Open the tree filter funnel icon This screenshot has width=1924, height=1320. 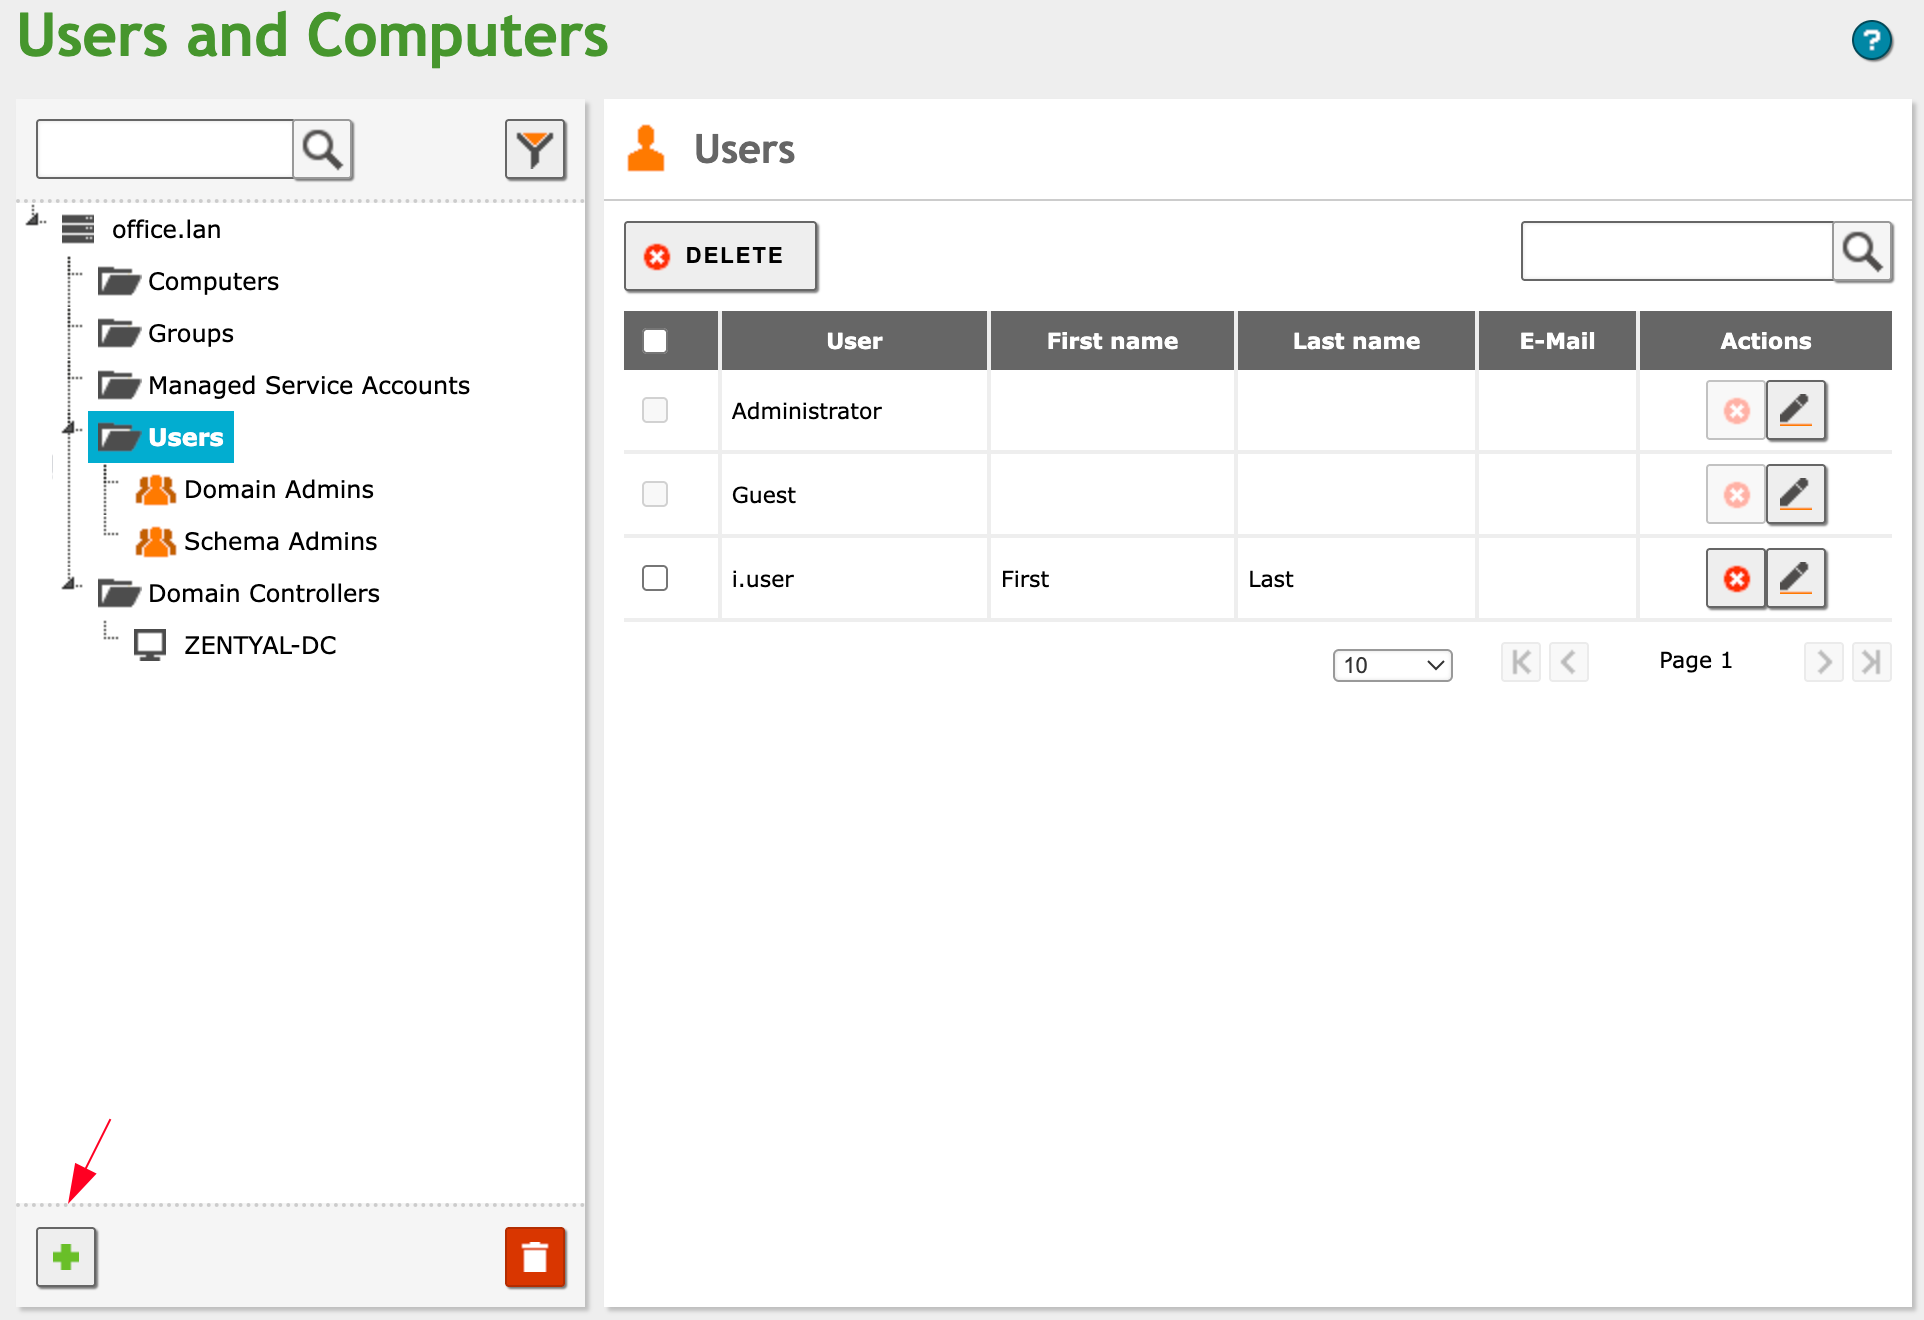[535, 150]
